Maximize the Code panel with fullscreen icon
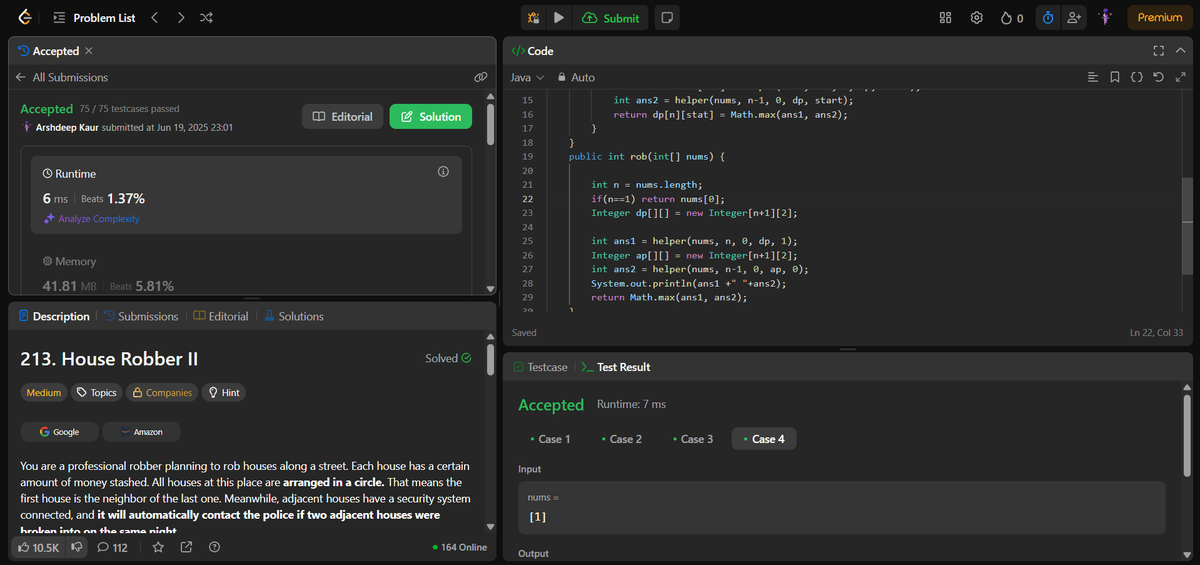Screen dimensions: 1200x565 [x=1159, y=51]
